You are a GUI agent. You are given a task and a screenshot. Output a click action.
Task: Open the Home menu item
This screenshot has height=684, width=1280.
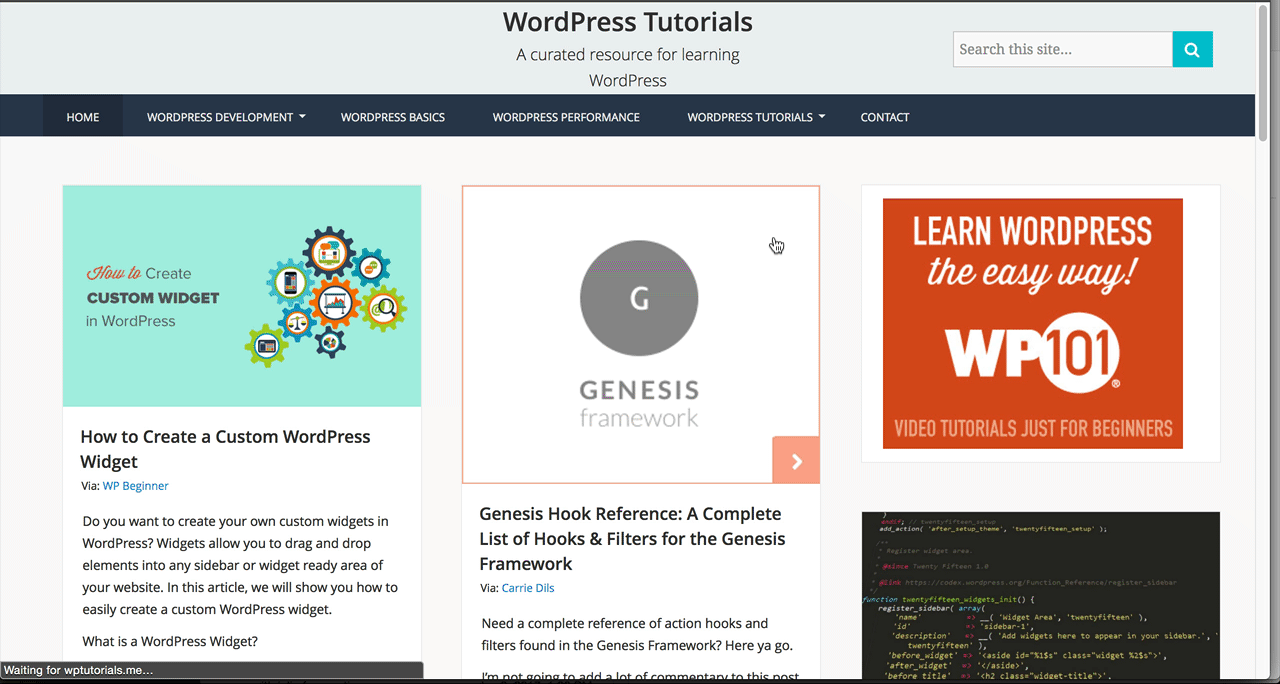(x=83, y=117)
